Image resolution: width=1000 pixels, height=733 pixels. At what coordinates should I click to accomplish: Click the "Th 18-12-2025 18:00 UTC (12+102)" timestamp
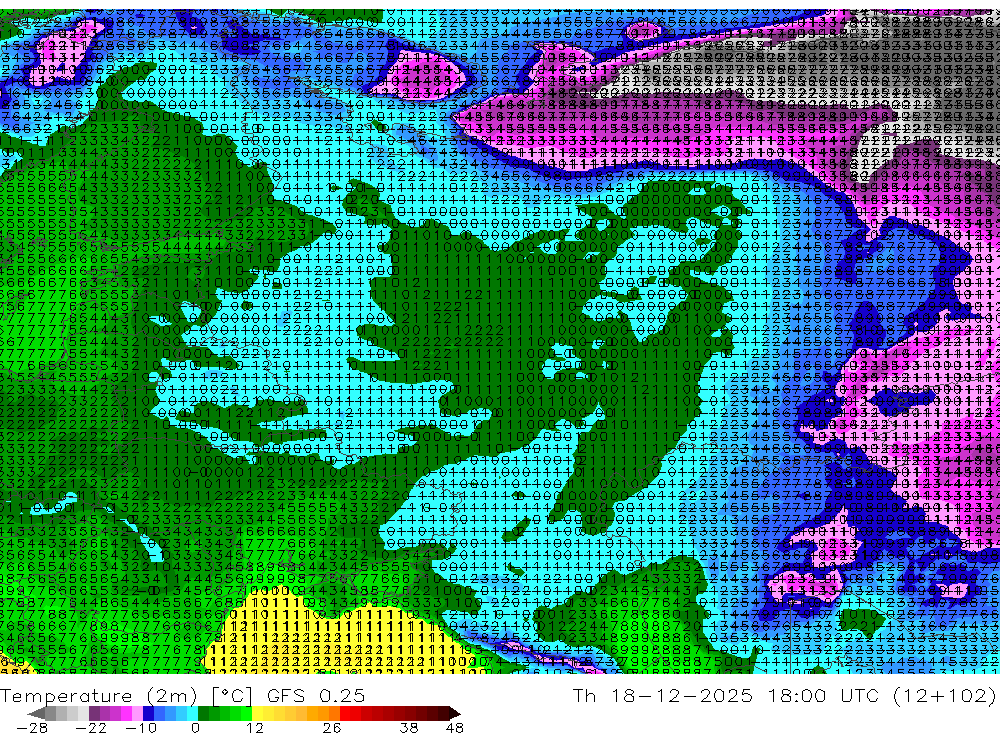click(784, 695)
